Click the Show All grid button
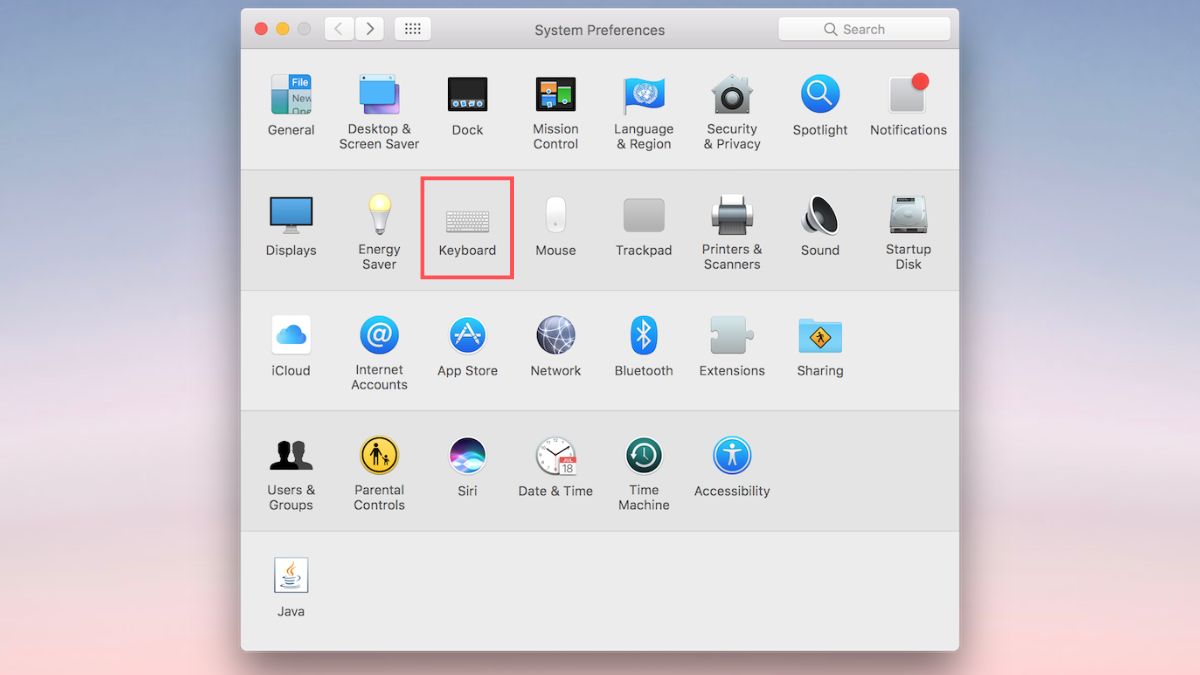Image resolution: width=1200 pixels, height=675 pixels. point(412,29)
